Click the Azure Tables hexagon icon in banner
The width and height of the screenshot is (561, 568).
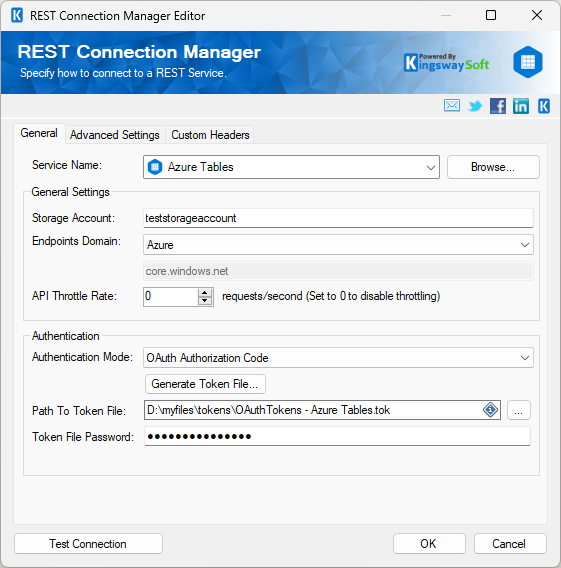pyautogui.click(x=528, y=62)
